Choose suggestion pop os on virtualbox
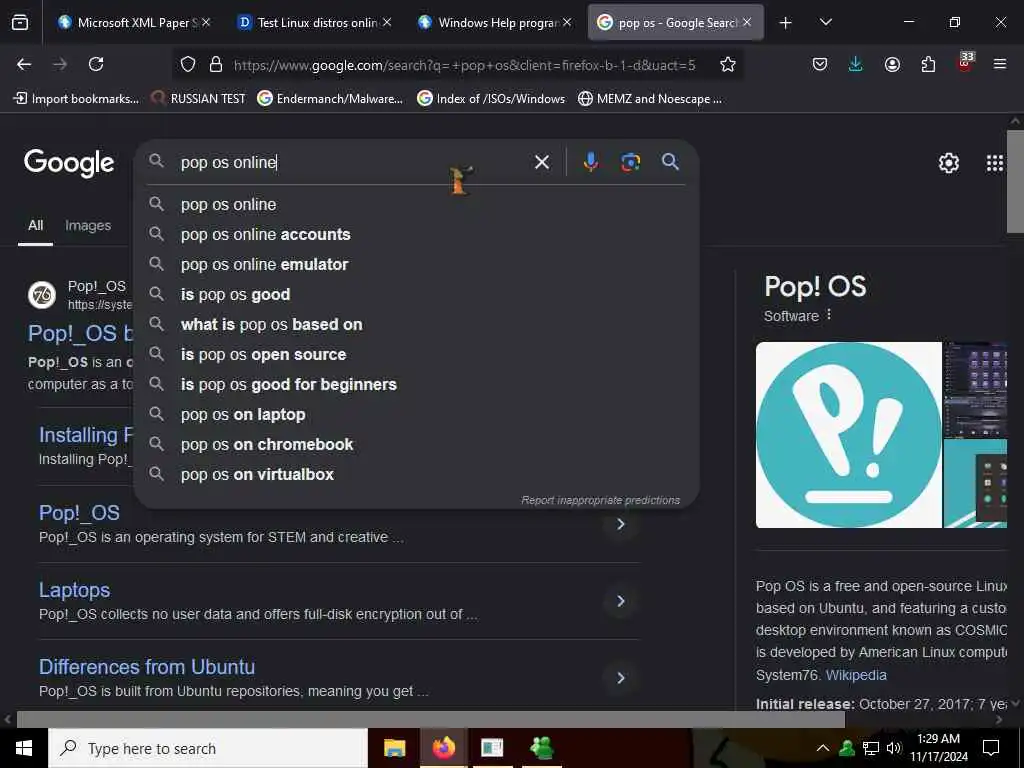 coord(416,475)
